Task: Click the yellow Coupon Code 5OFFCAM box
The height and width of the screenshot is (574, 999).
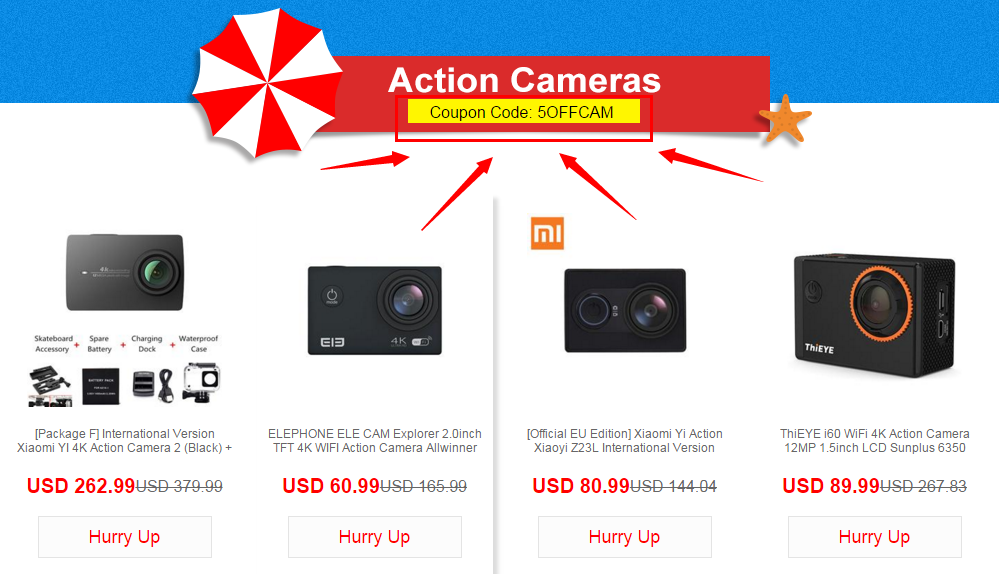Action: [x=524, y=111]
